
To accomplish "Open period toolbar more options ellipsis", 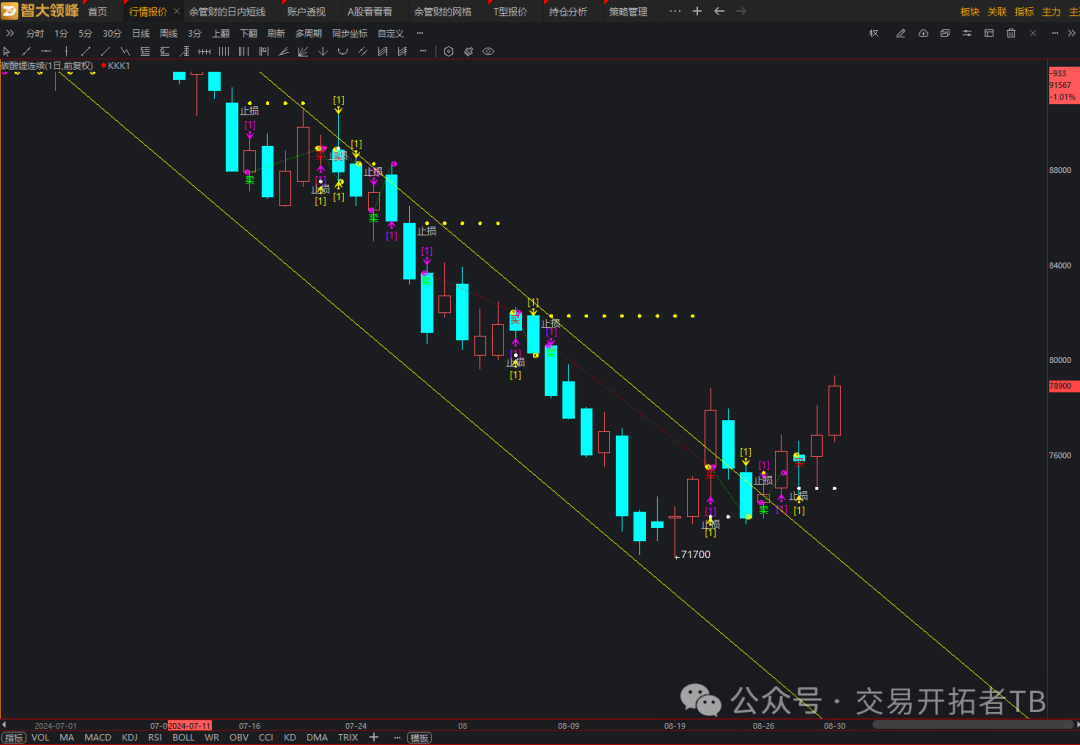I will coord(420,33).
